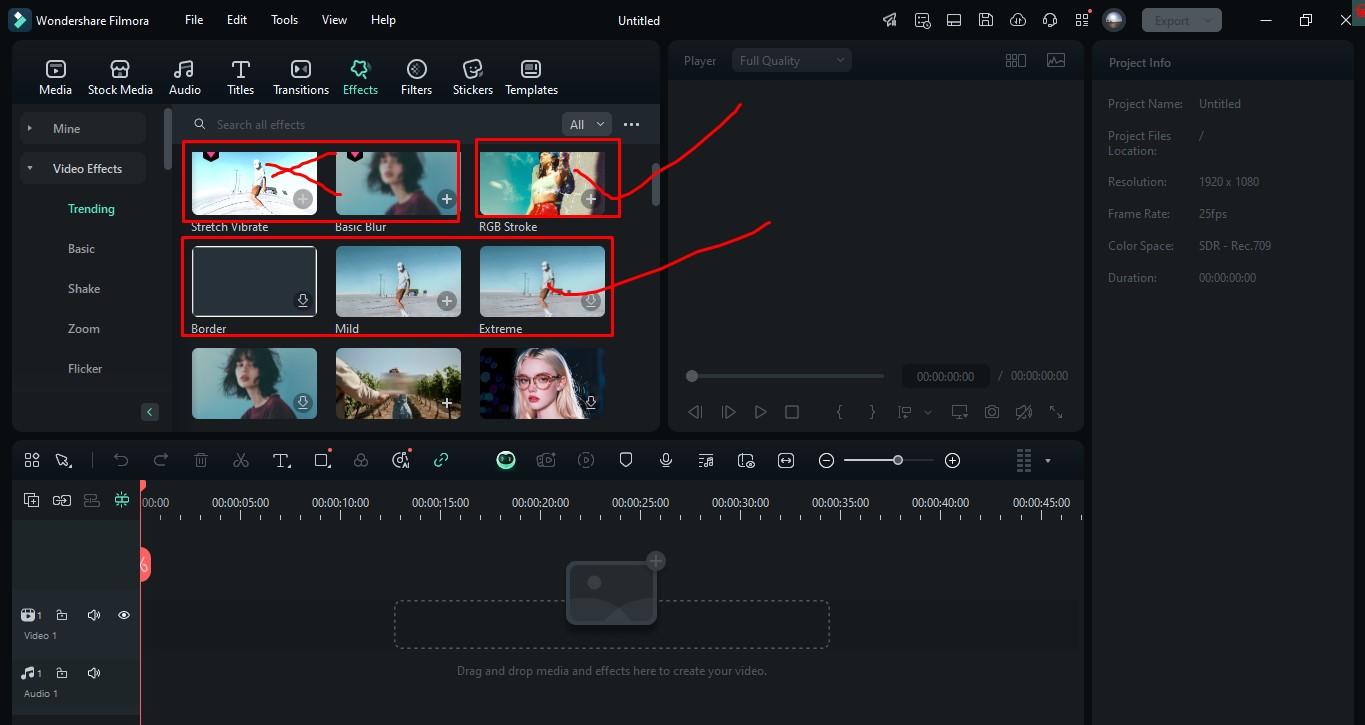This screenshot has width=1365, height=725.
Task: Open the Tools menu
Action: point(284,20)
